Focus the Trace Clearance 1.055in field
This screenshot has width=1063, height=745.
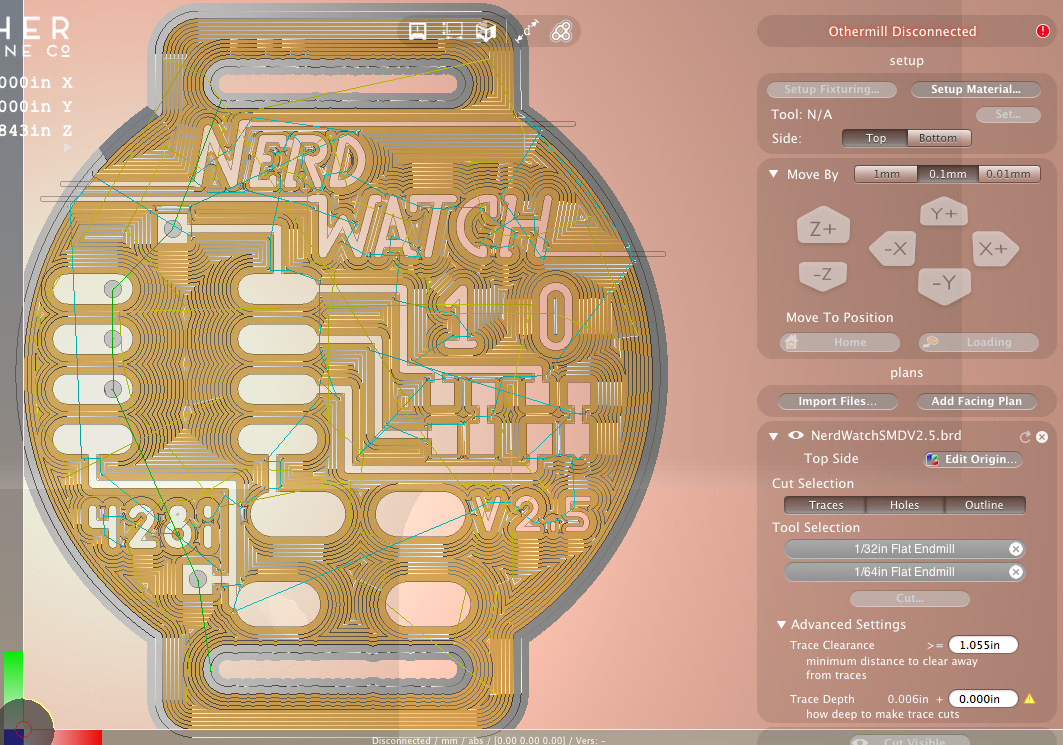[x=983, y=645]
